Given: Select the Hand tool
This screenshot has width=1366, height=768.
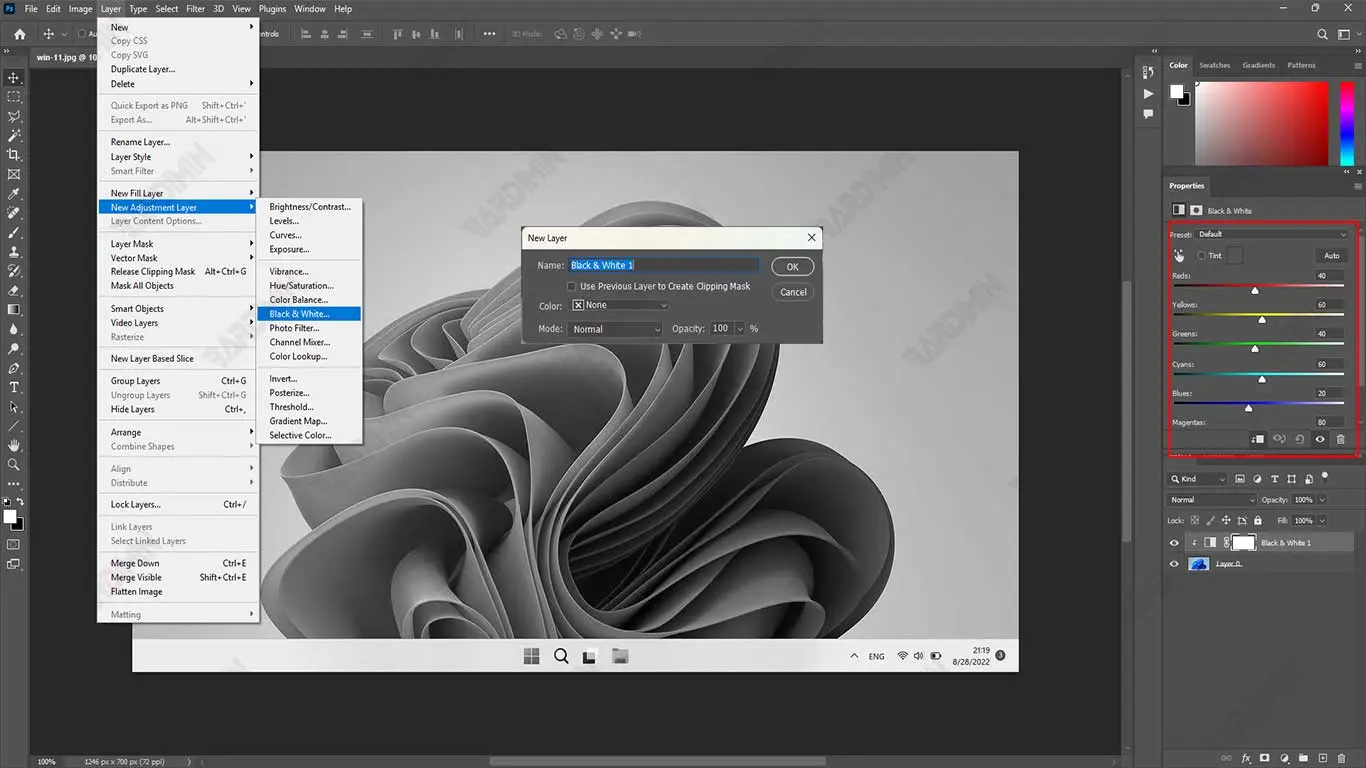Looking at the screenshot, I should (14, 445).
